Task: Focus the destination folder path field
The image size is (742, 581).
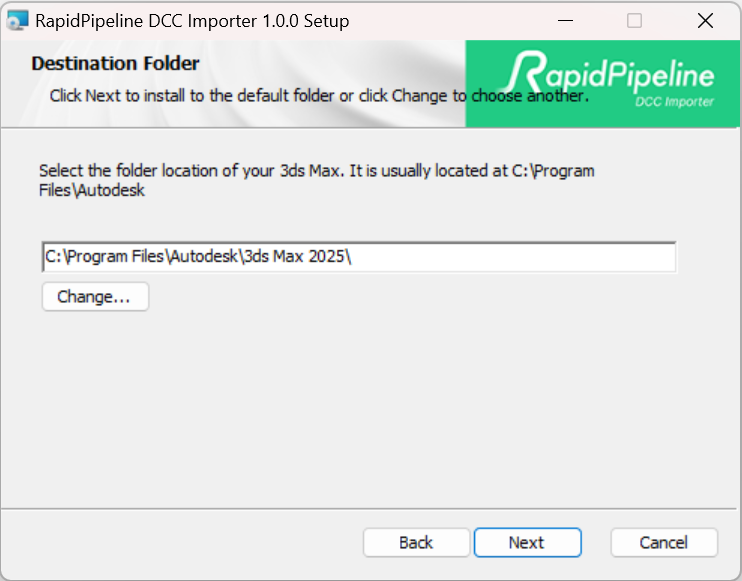Action: click(359, 257)
